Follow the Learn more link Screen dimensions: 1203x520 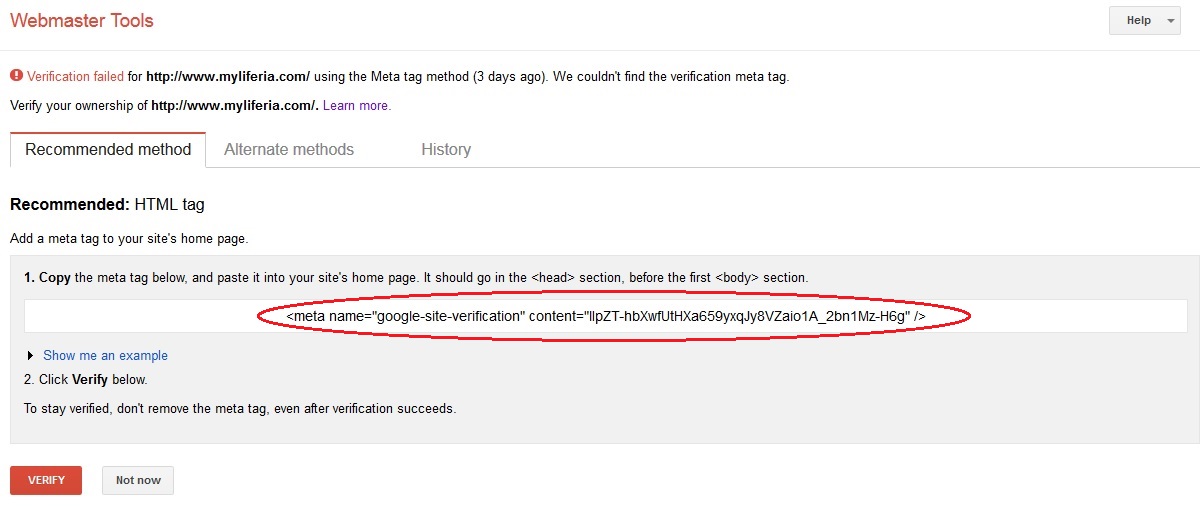click(357, 105)
